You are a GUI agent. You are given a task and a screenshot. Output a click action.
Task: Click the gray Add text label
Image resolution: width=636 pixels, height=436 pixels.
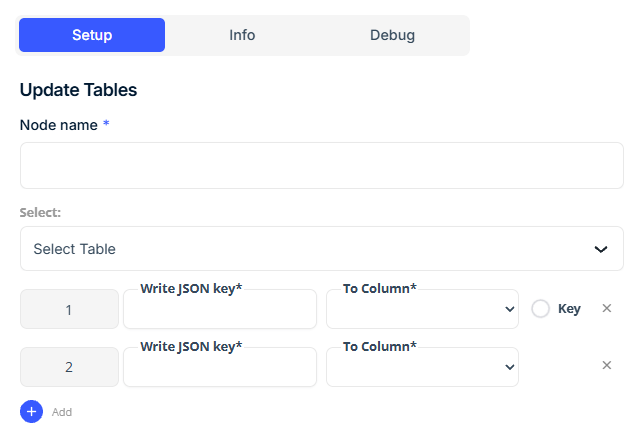[x=62, y=412]
